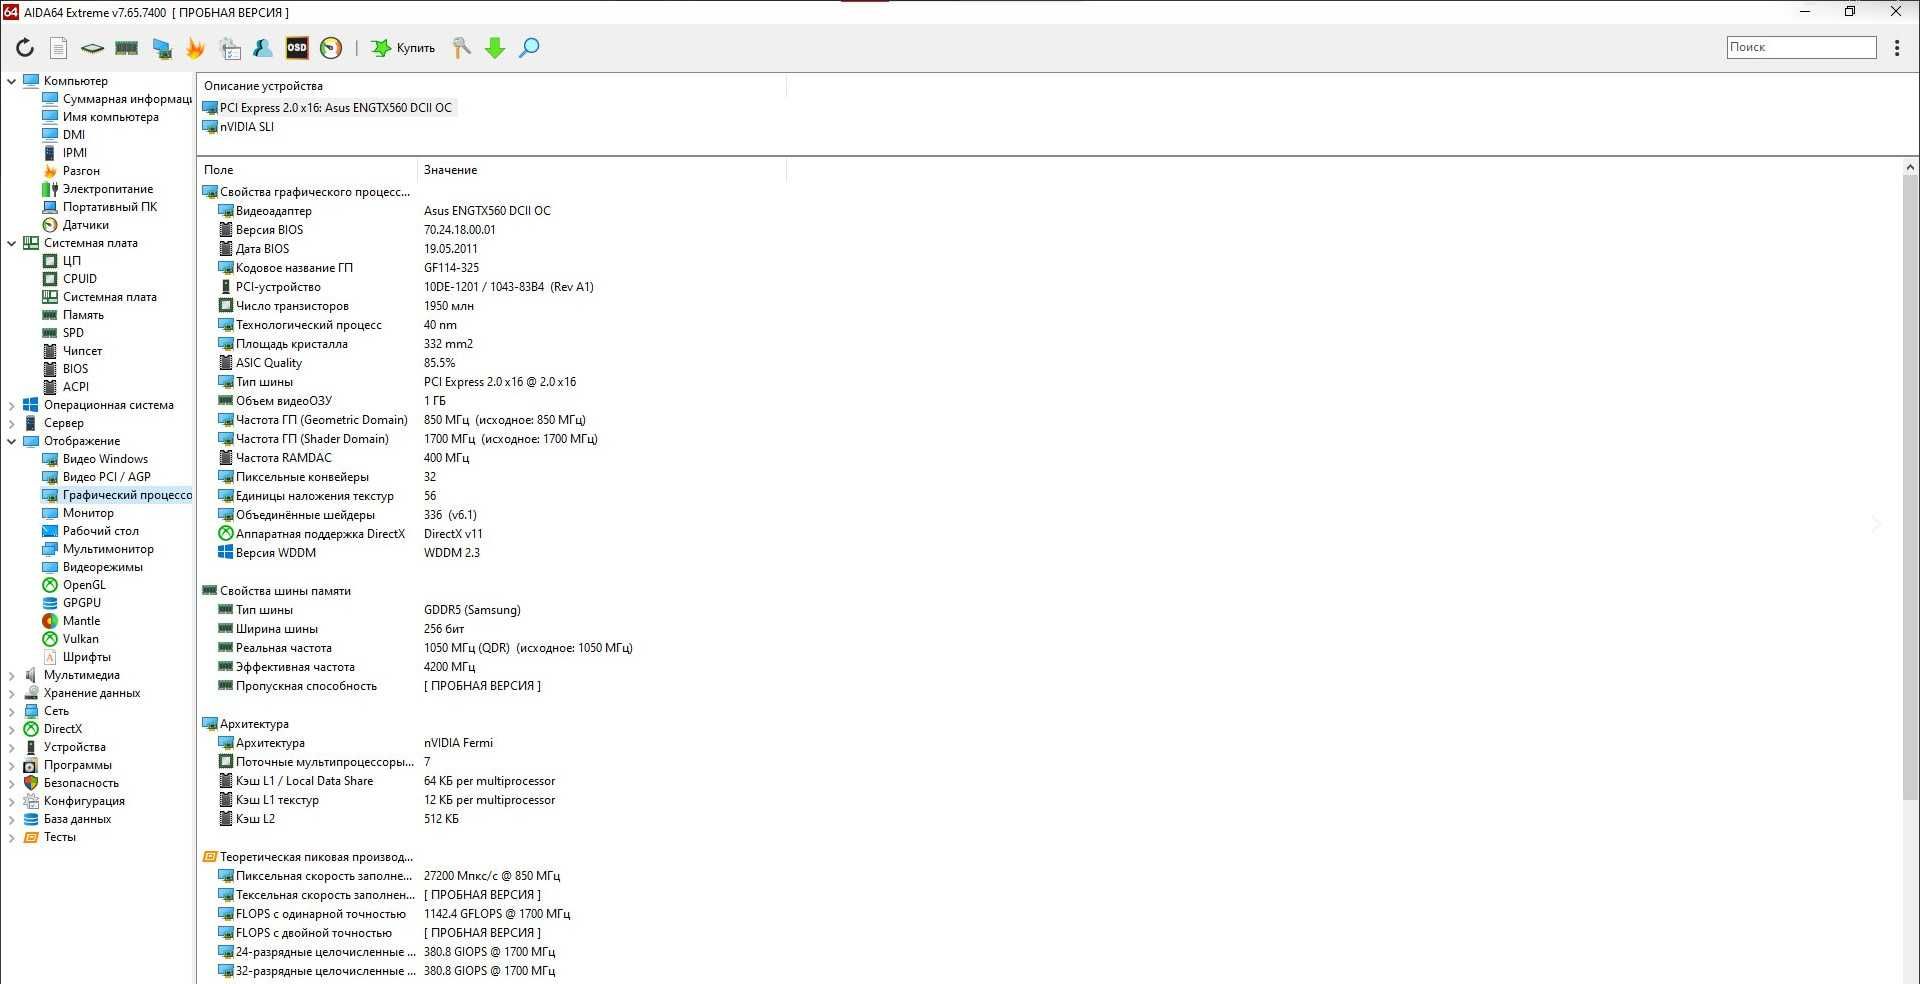Click the monitor diagnostics toolbar icon
This screenshot has height=984, width=1920.
tap(162, 48)
